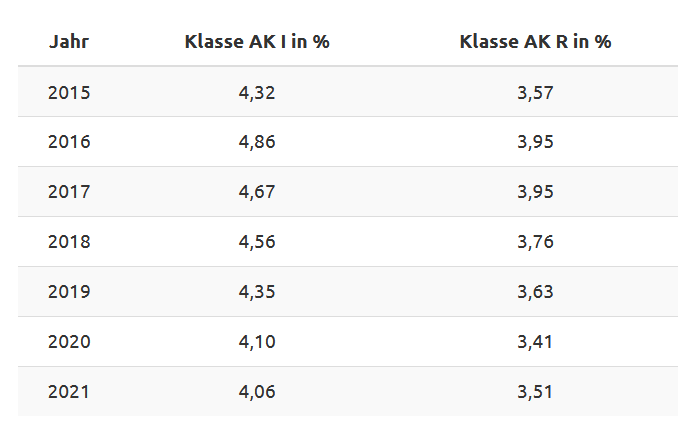
Task: Click the Klasse AK I in % header
Action: tap(257, 42)
